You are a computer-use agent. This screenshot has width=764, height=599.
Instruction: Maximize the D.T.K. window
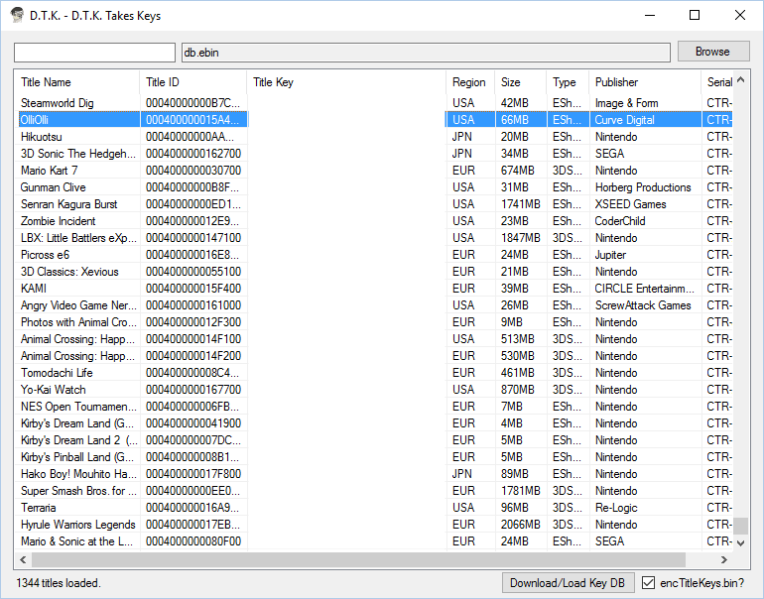click(694, 15)
